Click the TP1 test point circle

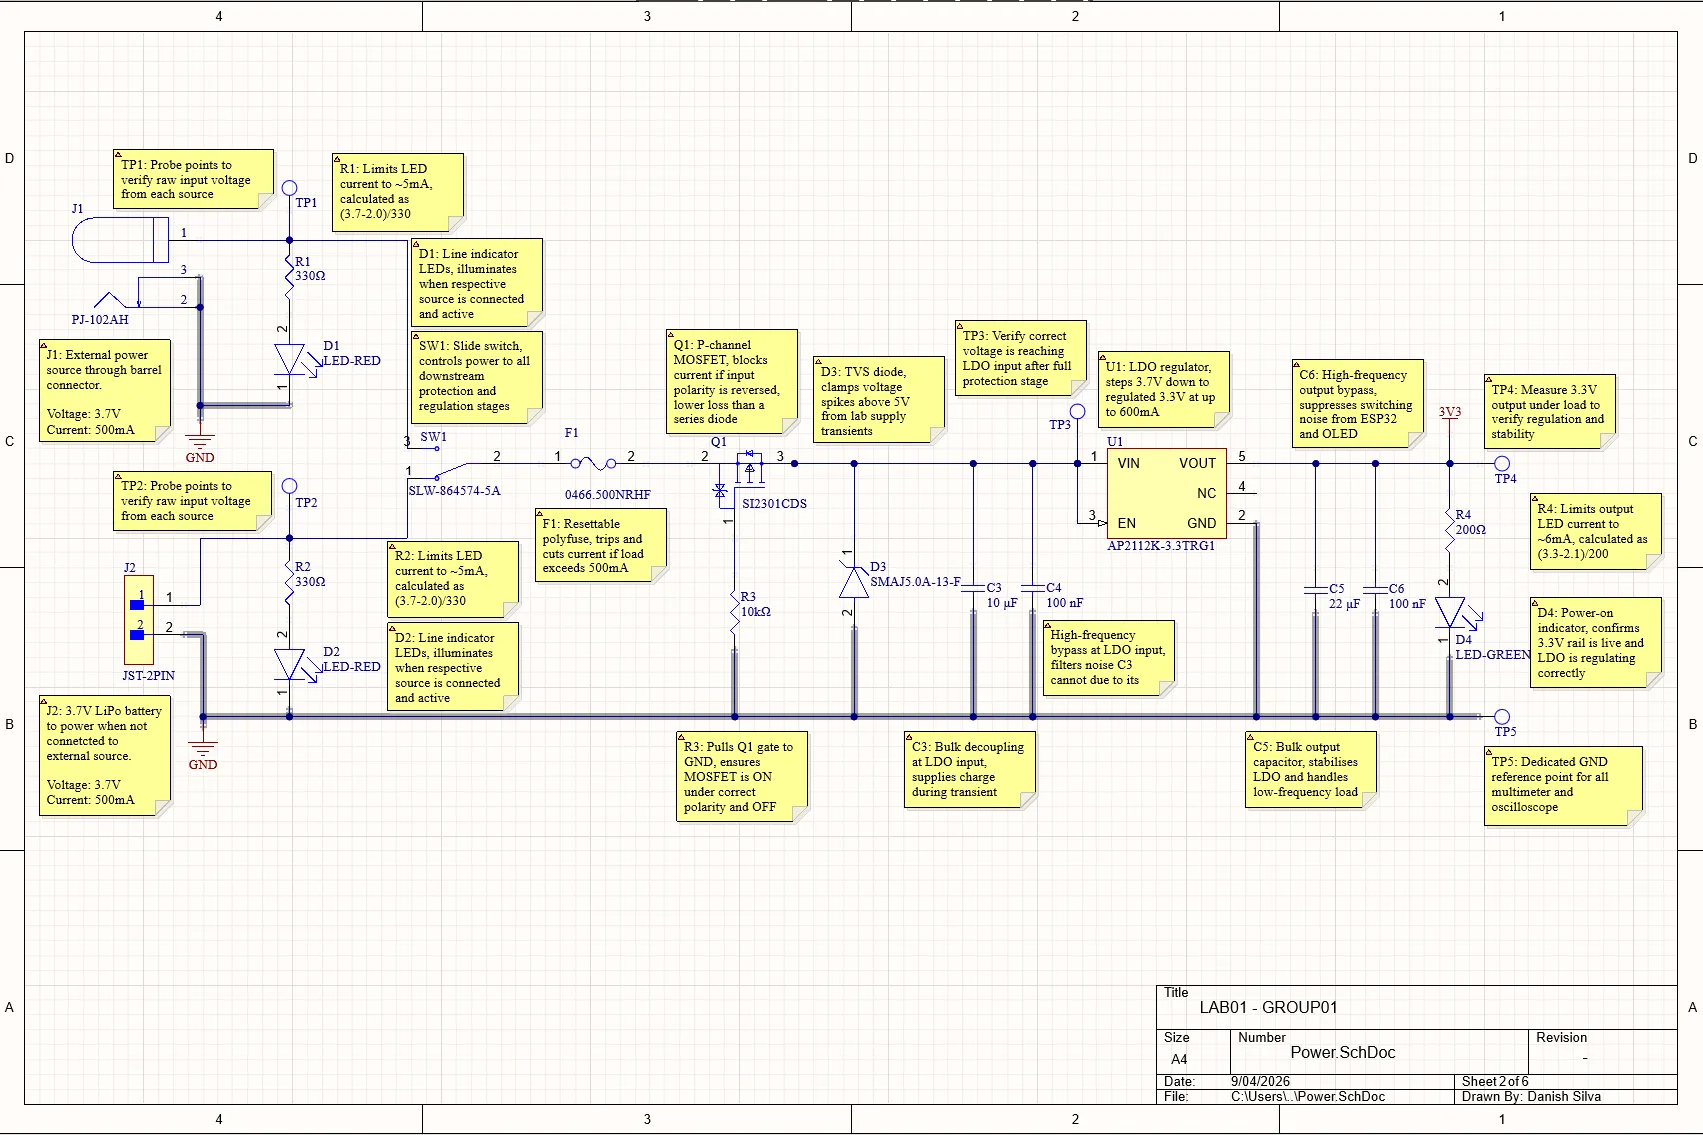point(290,188)
